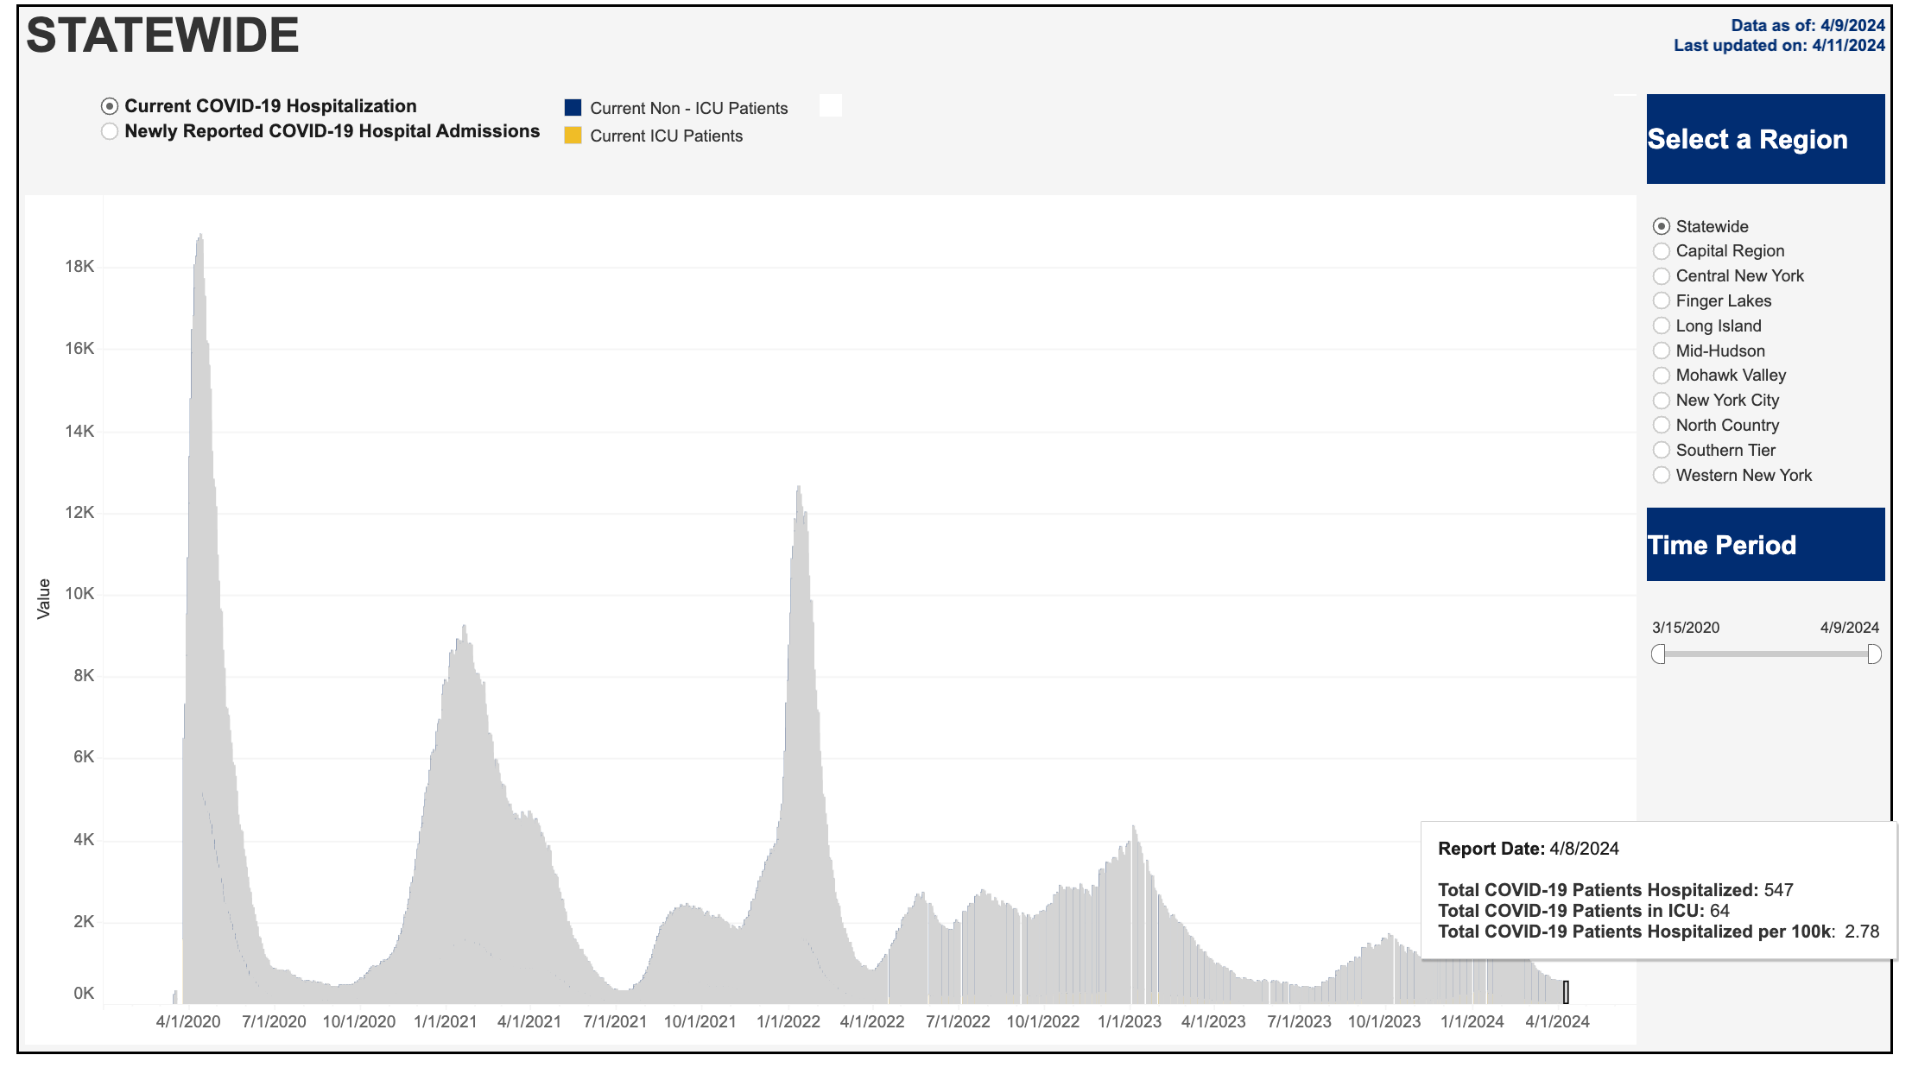
Task: Choose the North Country region
Action: click(x=1662, y=426)
